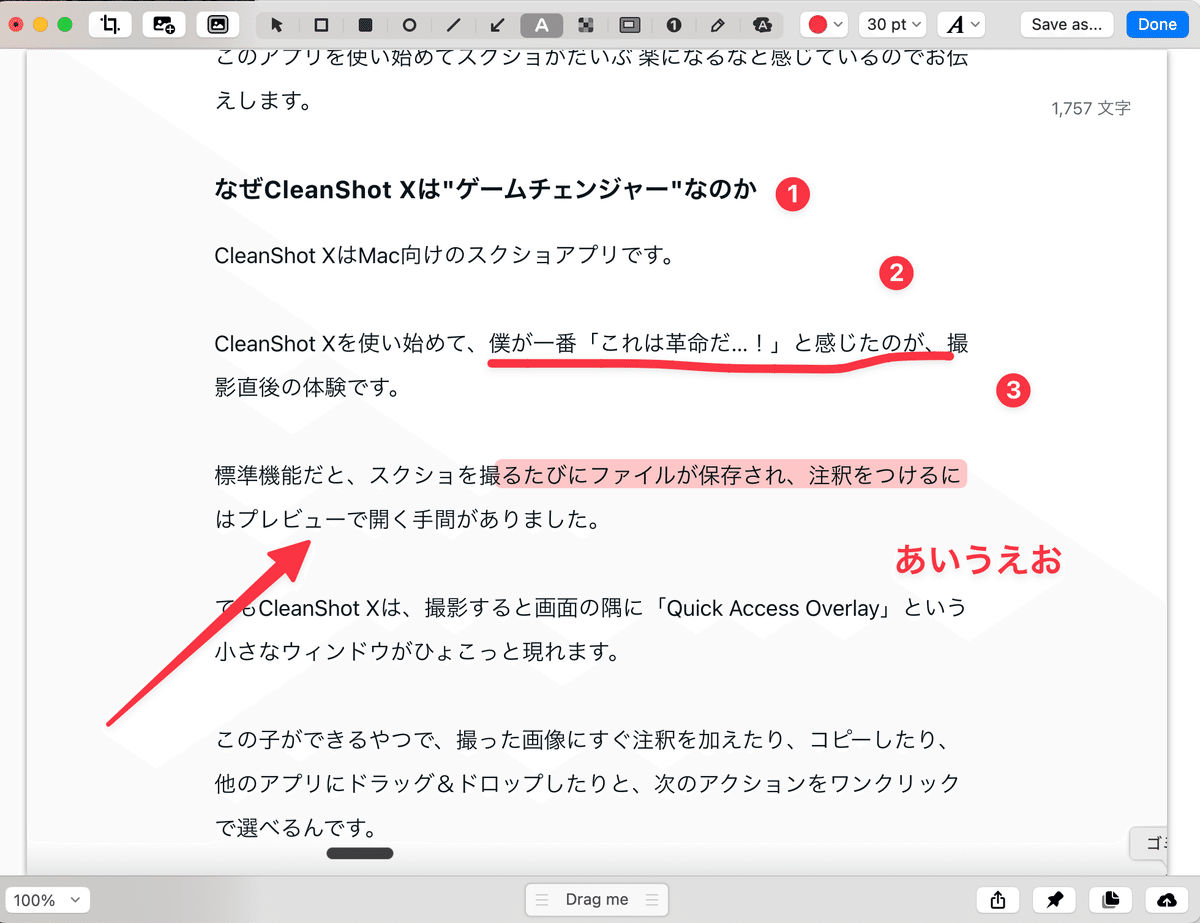Click the Save as... button
The image size is (1200, 923).
[x=1066, y=23]
